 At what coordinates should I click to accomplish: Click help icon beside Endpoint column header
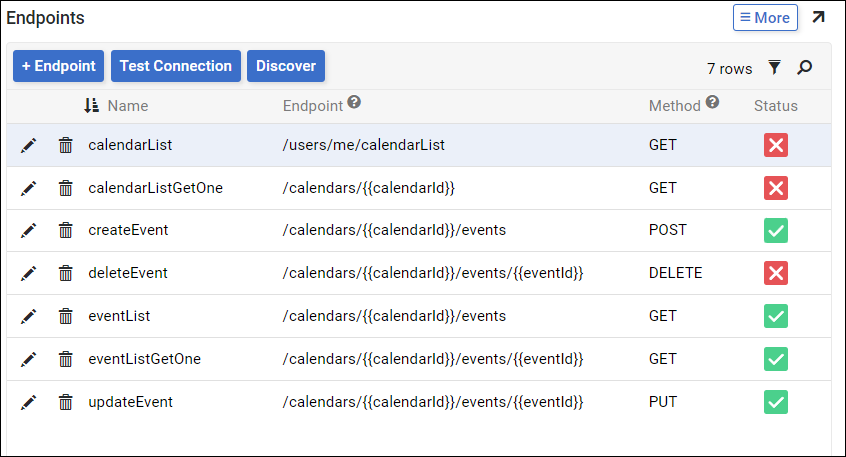pos(354,103)
